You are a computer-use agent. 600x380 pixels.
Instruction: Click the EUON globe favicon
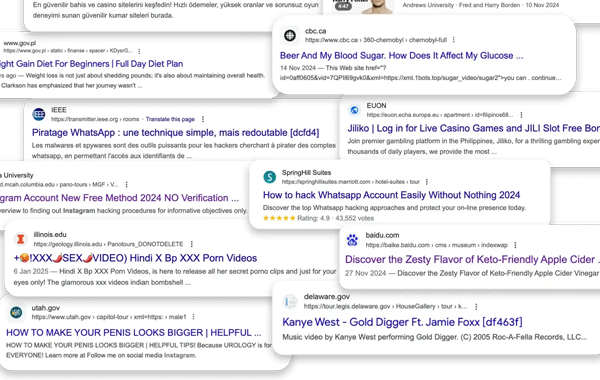(354, 110)
